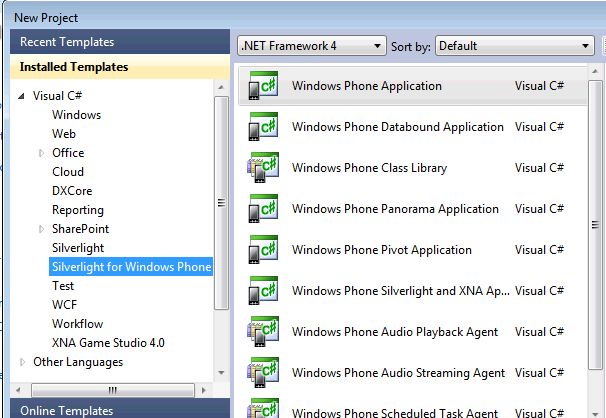Click the Windows Phone Databound Application icon
This screenshot has height=418, width=606.
tap(263, 127)
